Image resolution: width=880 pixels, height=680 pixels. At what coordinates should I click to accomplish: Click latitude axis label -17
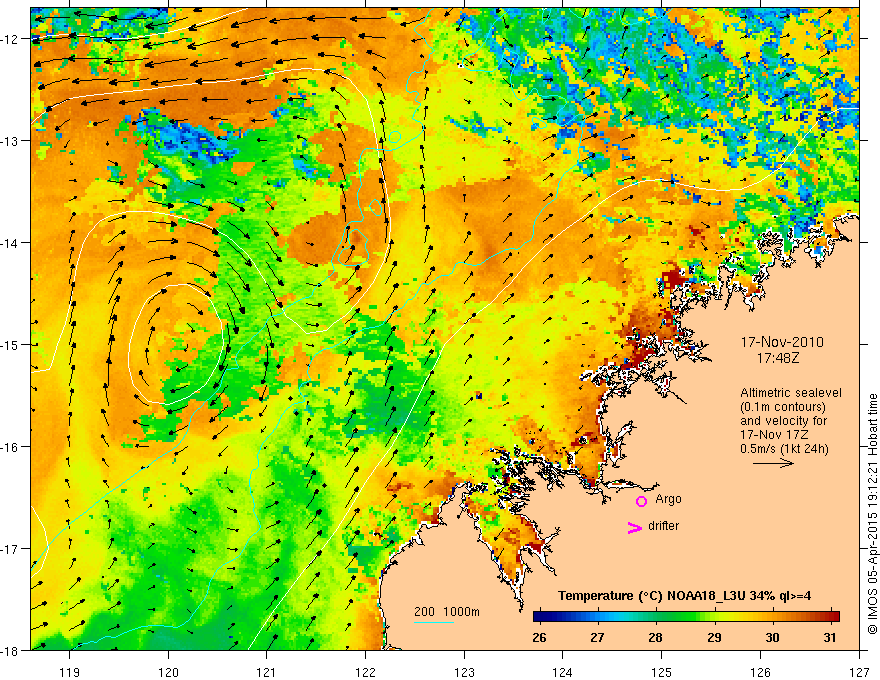click(x=11, y=548)
